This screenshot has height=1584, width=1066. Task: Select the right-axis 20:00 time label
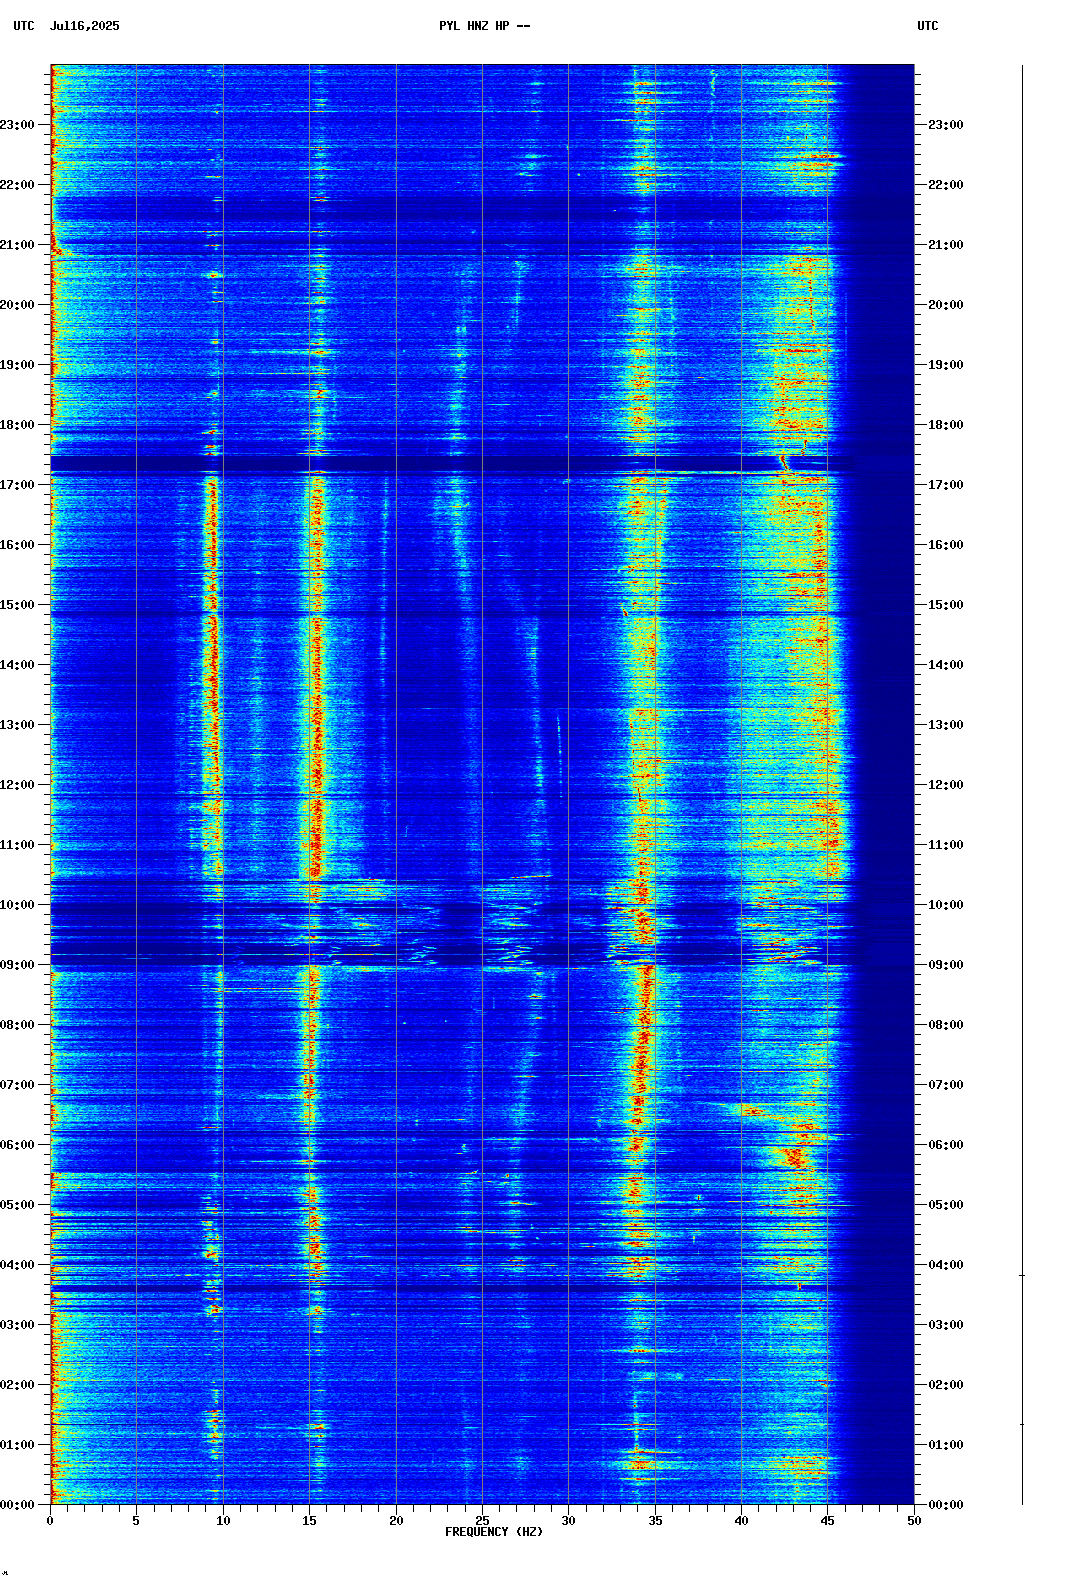(946, 305)
